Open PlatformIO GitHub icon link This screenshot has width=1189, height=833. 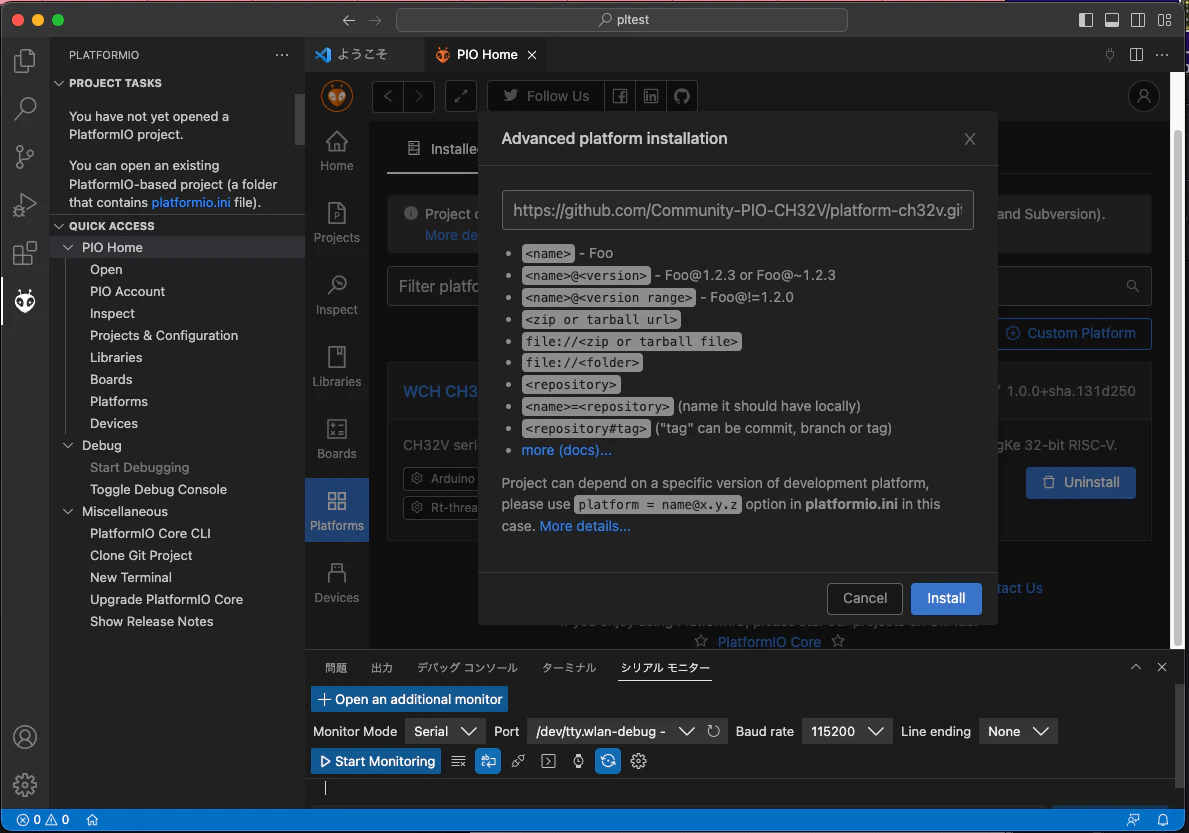coord(682,96)
